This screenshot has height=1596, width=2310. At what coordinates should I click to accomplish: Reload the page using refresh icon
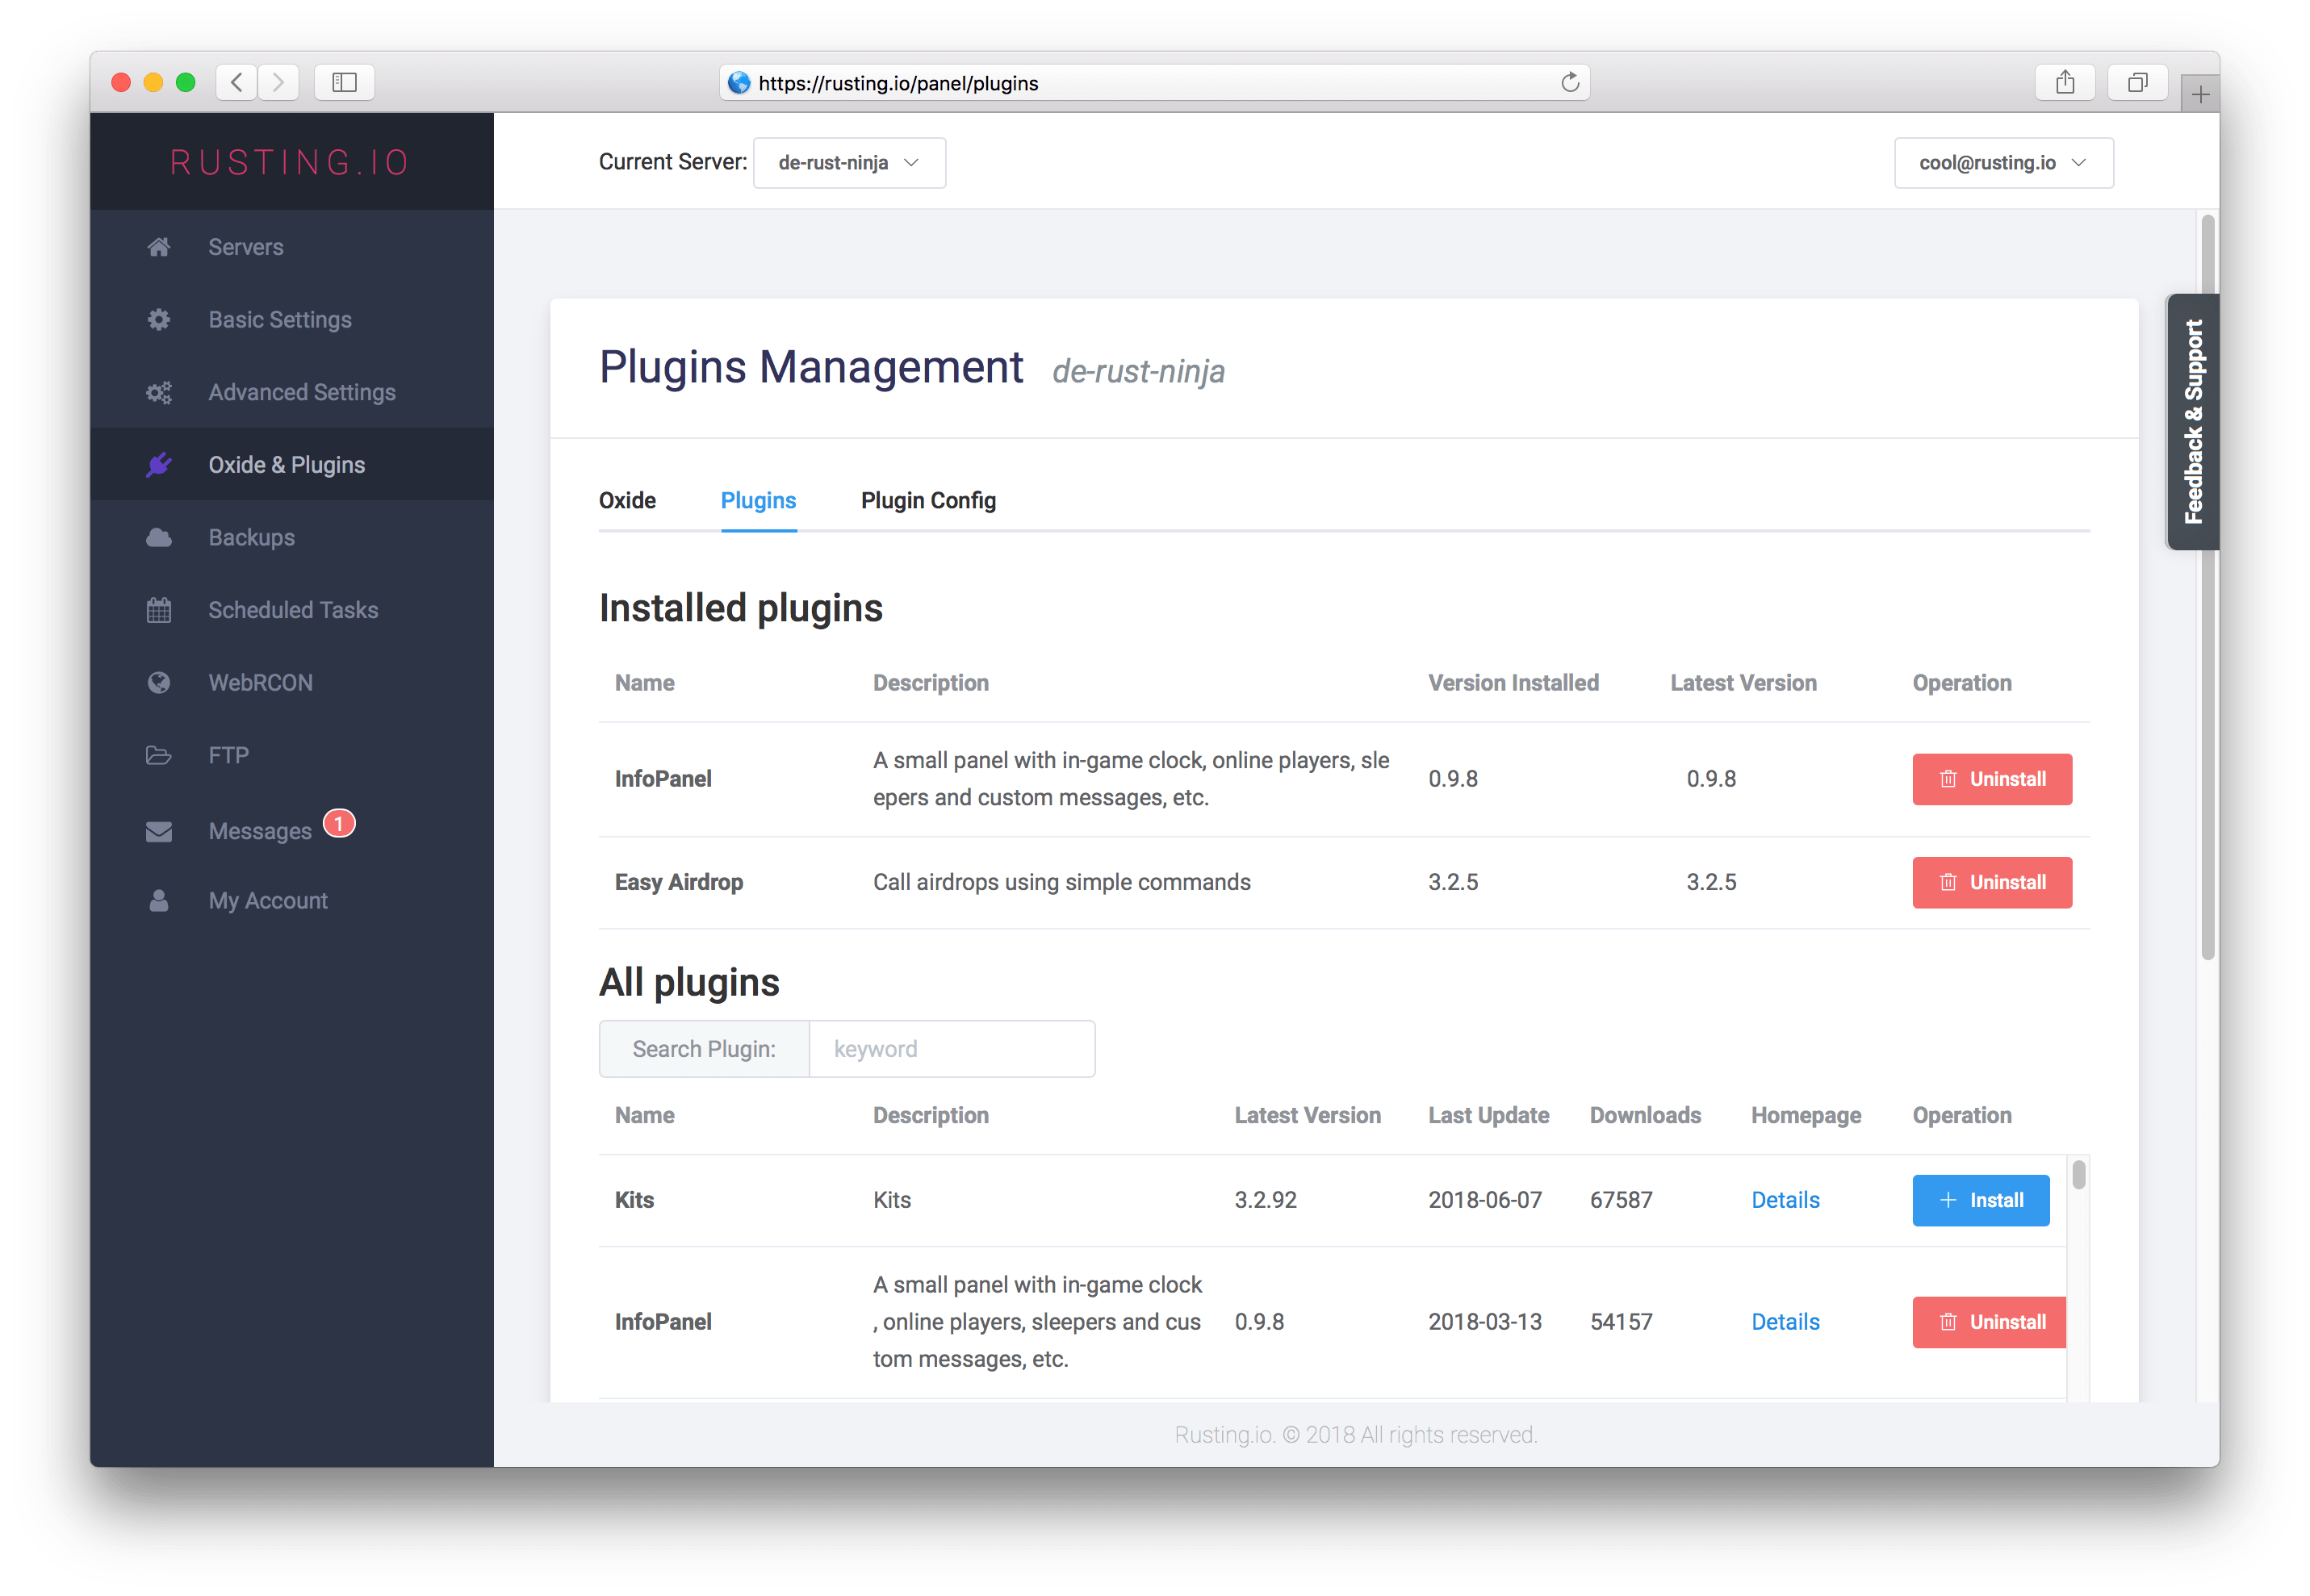pos(1570,82)
